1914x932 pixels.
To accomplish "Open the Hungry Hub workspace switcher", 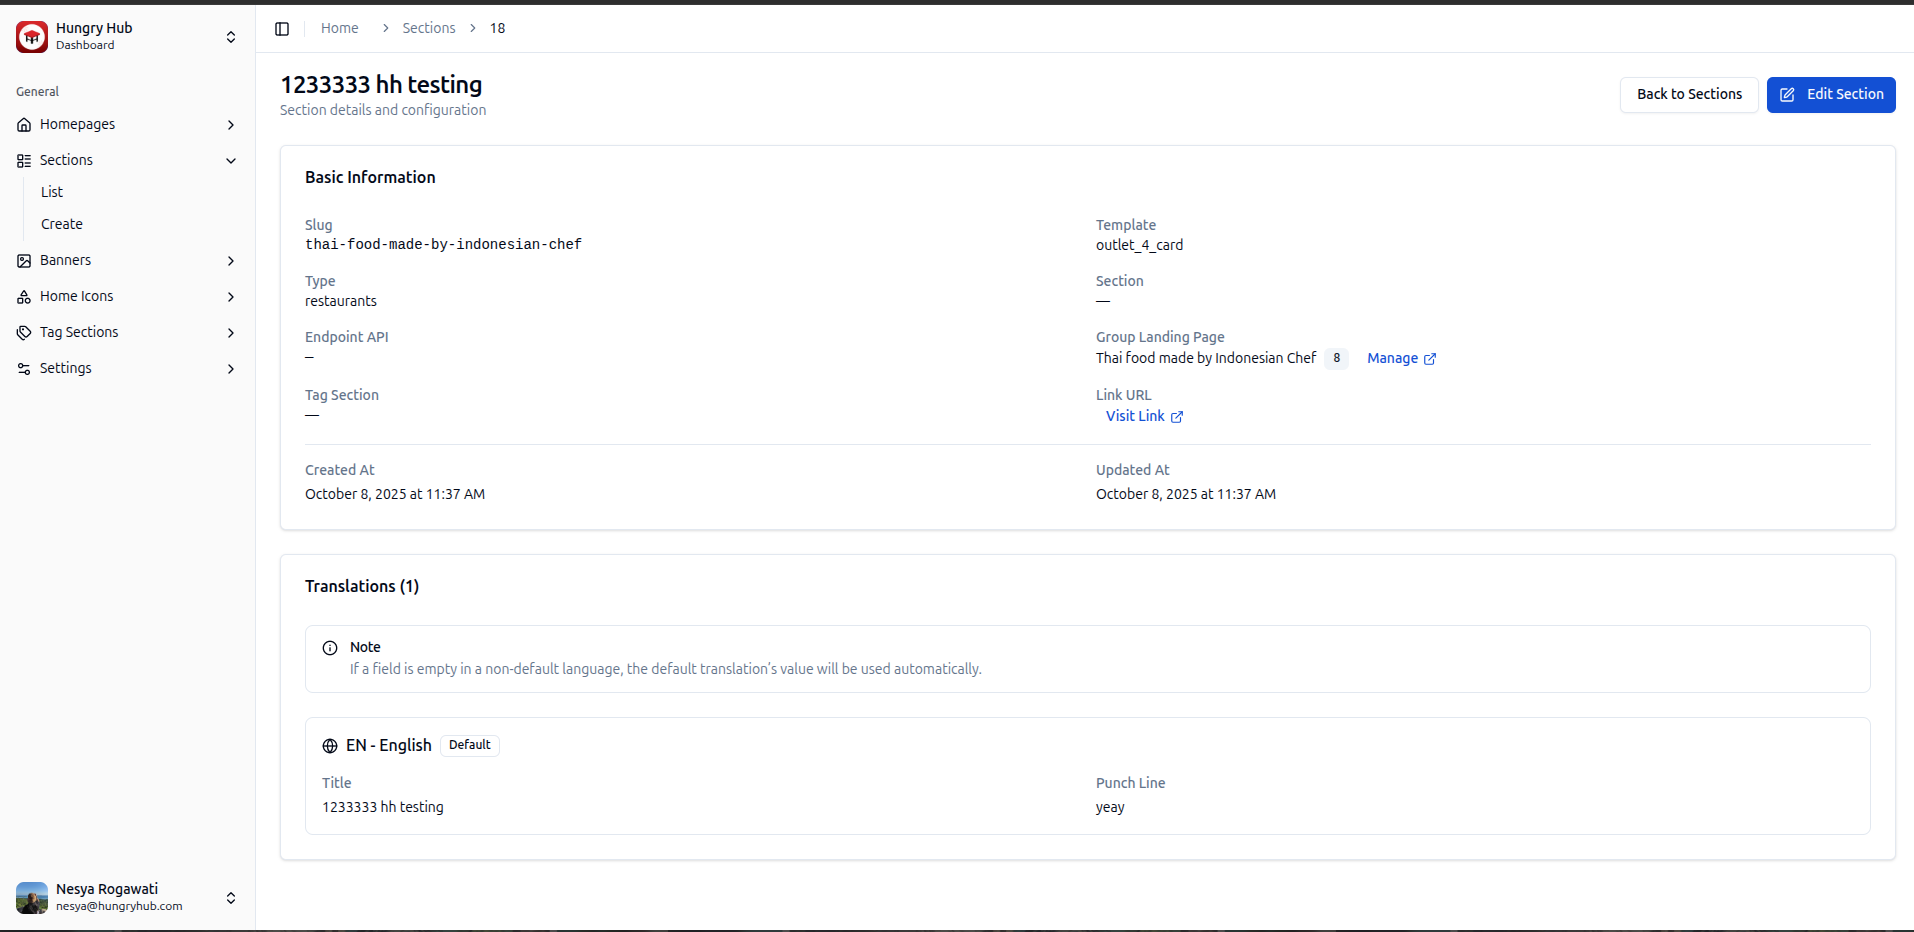I will 231,37.
